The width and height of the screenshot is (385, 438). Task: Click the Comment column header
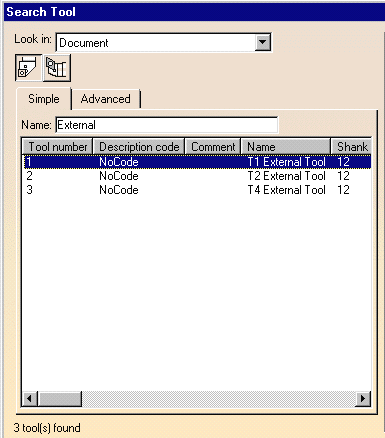pos(213,147)
